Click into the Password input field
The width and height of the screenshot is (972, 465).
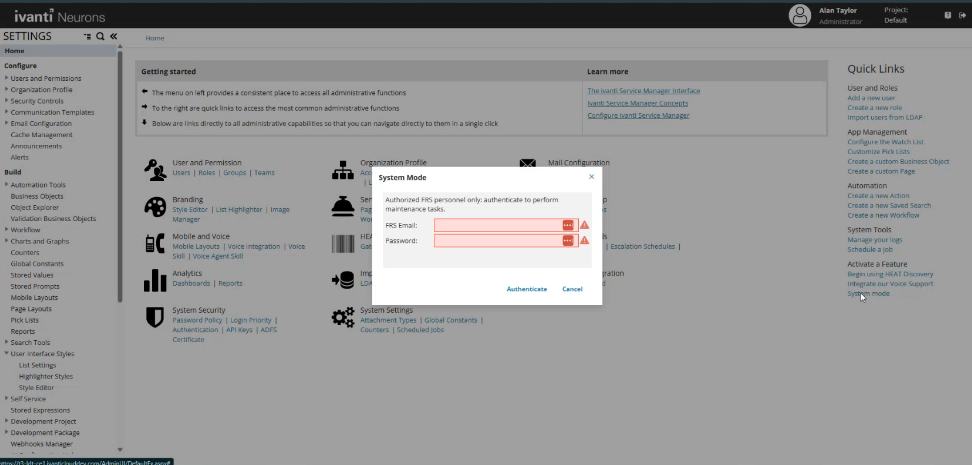[x=497, y=241]
